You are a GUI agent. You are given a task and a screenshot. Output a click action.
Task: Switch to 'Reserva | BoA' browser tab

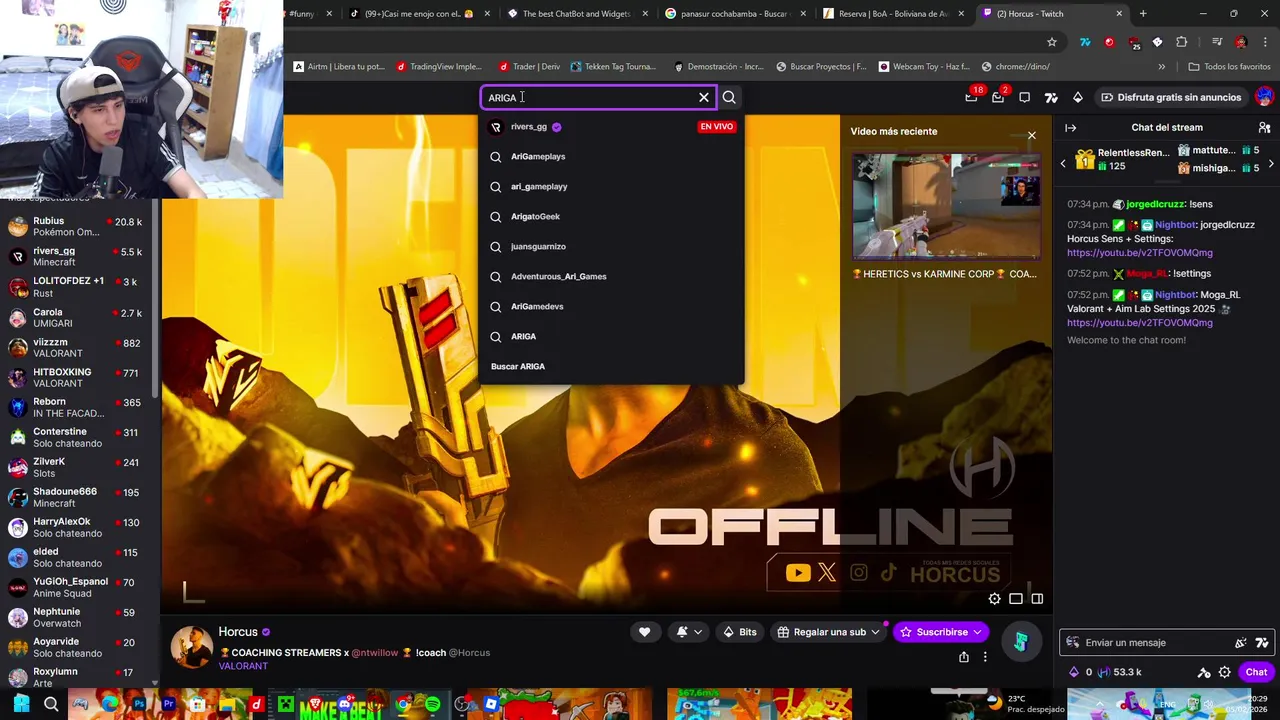(x=893, y=14)
